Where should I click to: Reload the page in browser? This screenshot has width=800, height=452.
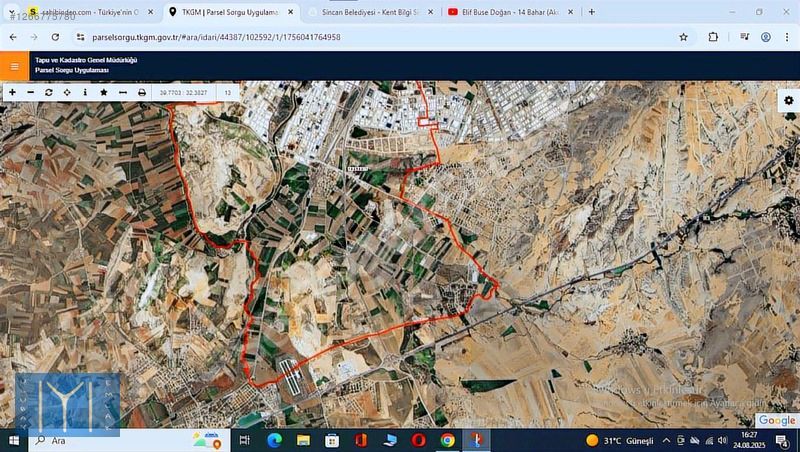tap(55, 37)
